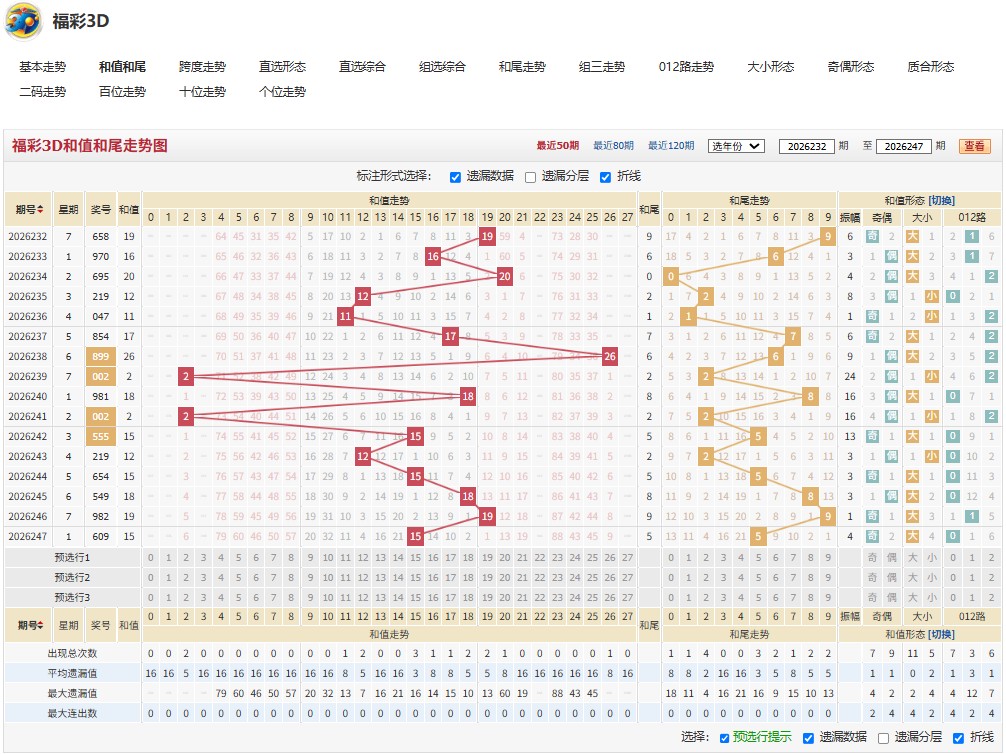Open the 百位走势 tab
The width and height of the screenshot is (1006, 754).
123,92
